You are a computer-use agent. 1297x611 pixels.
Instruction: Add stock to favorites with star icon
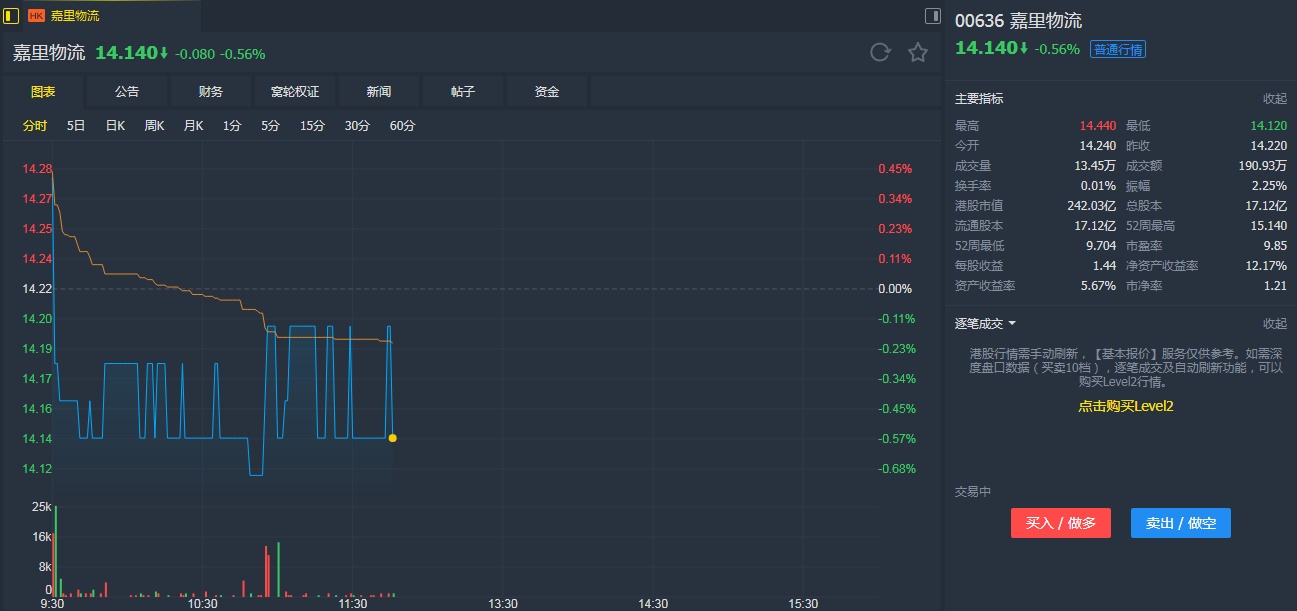[918, 53]
